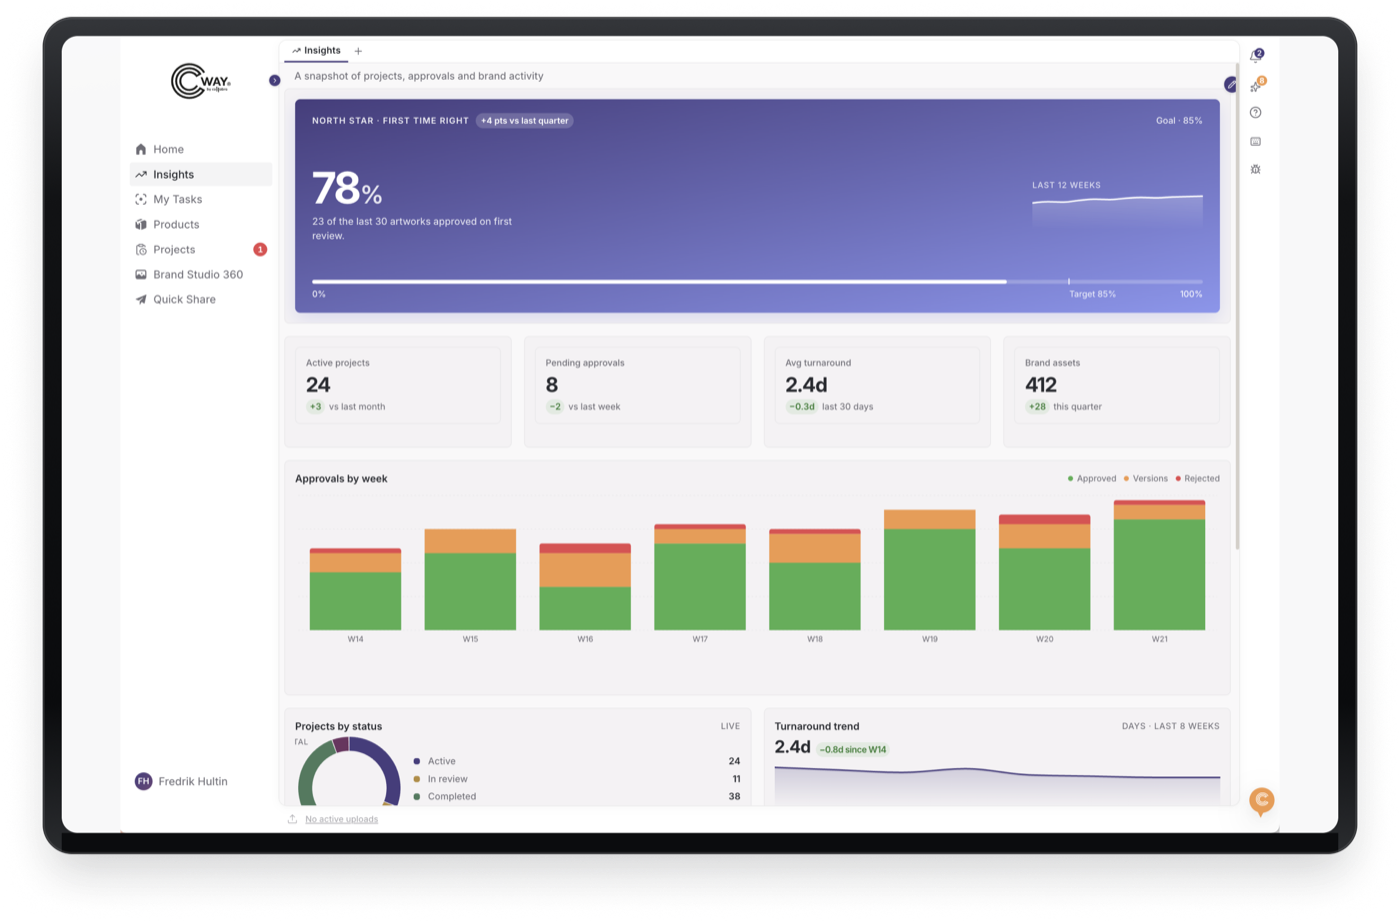Image resolution: width=1400 pixels, height=922 pixels.
Task: Click the Cway logo
Action: click(x=201, y=81)
